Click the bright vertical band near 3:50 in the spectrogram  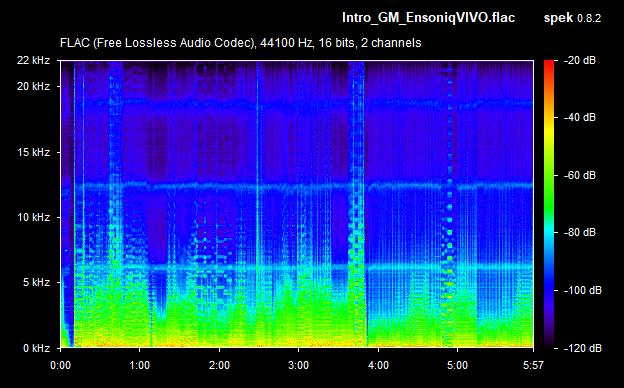click(x=357, y=203)
